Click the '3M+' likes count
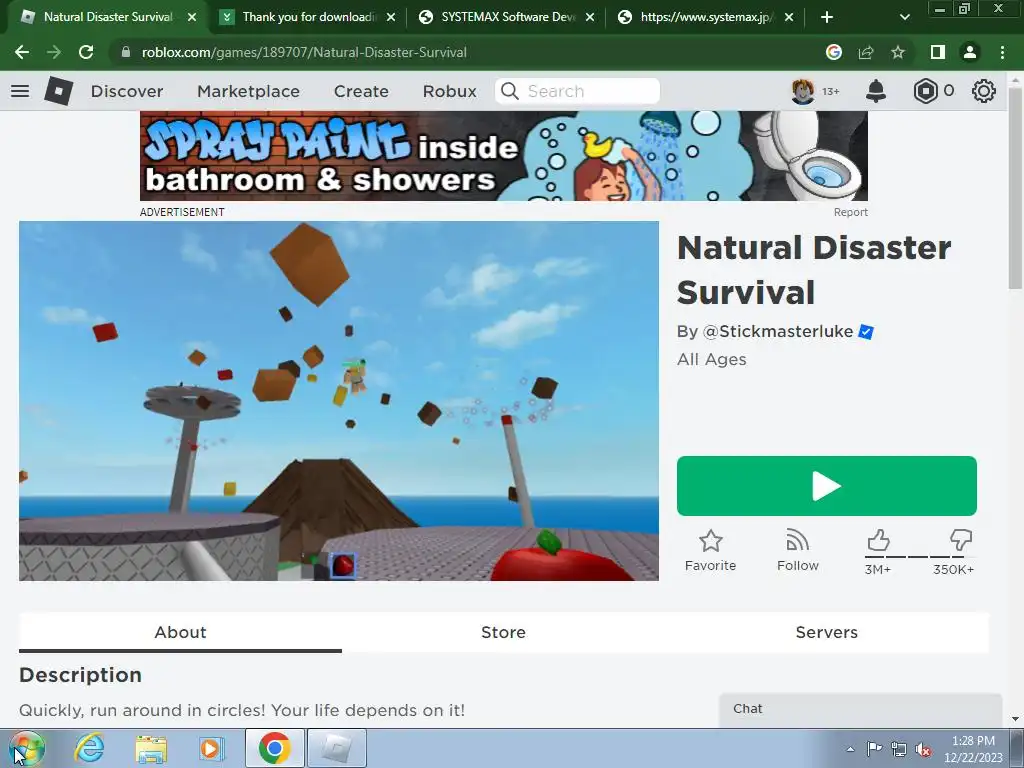Viewport: 1024px width, 768px height. tap(878, 569)
